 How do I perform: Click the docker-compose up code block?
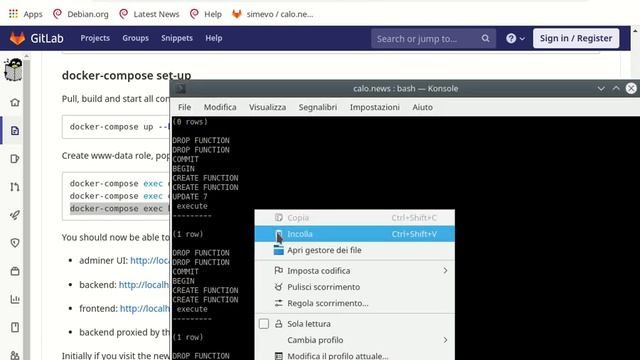point(116,127)
